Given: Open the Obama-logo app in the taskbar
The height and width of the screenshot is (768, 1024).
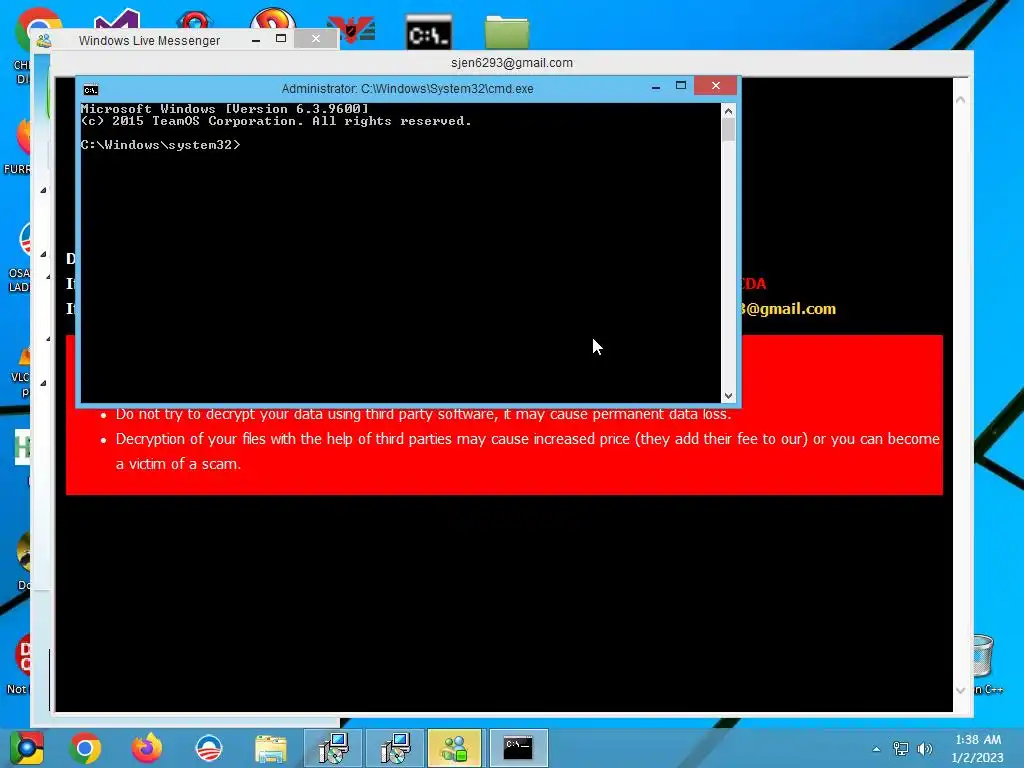Looking at the screenshot, I should [x=209, y=748].
